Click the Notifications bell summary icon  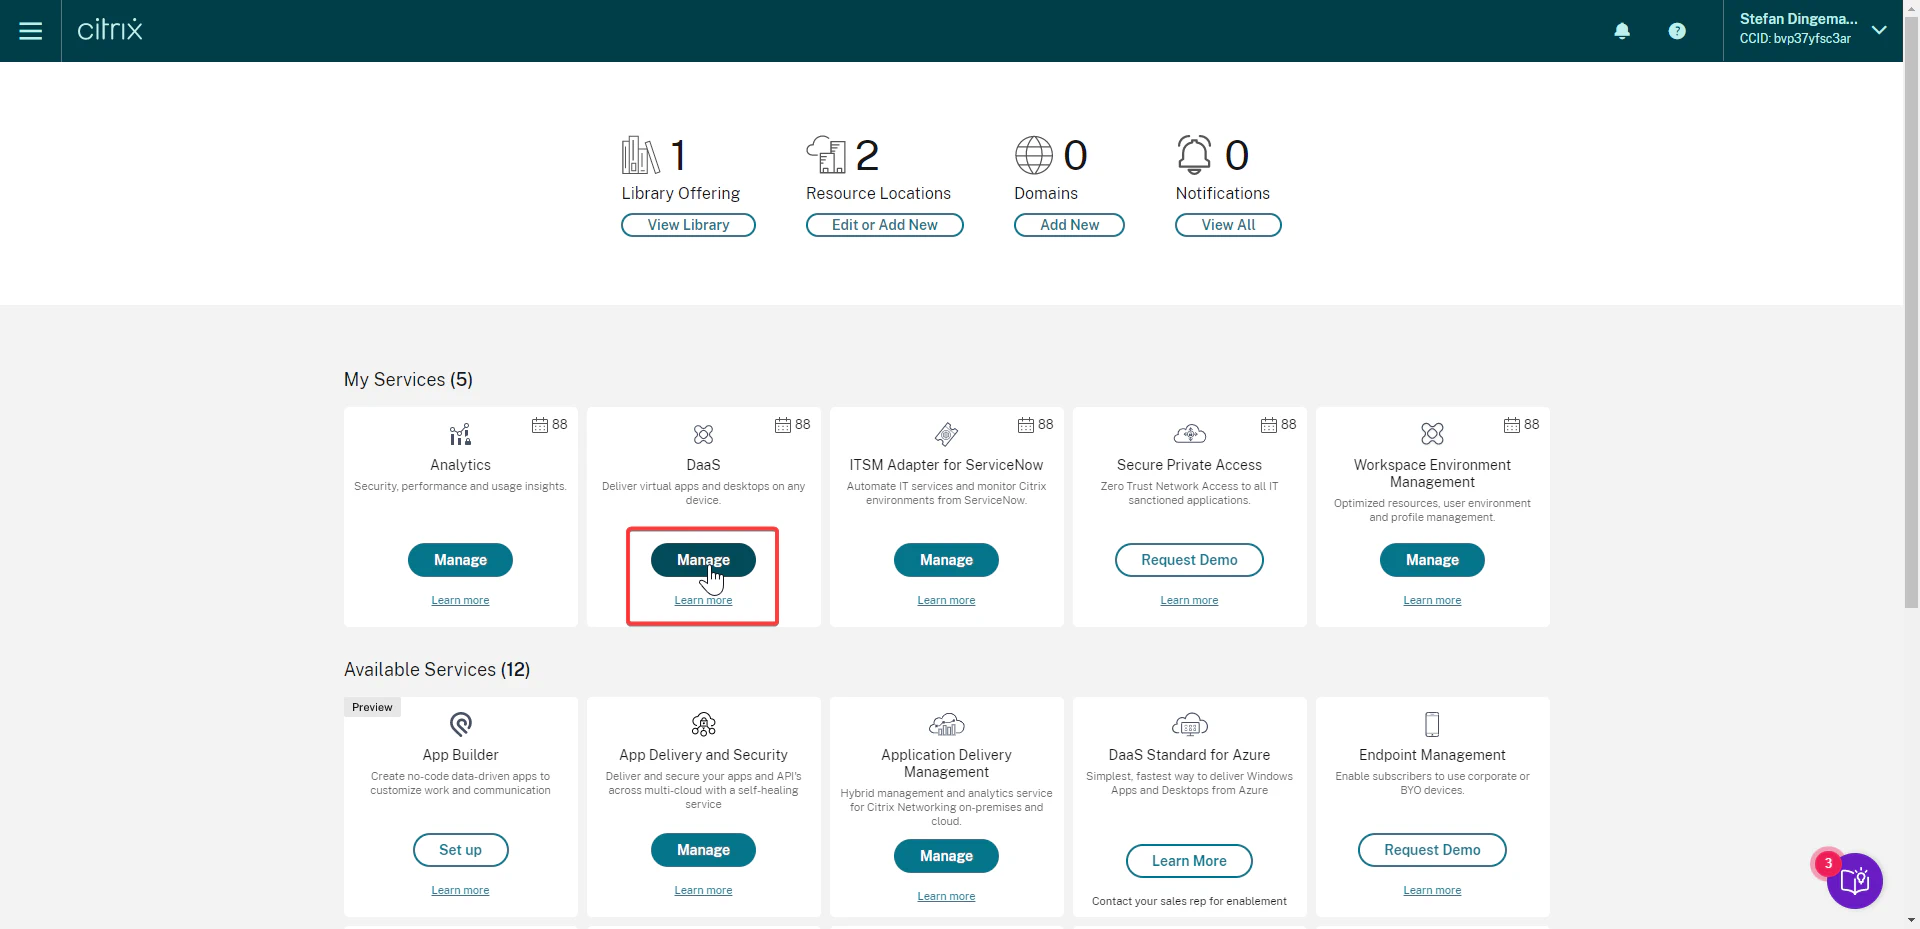(x=1194, y=155)
